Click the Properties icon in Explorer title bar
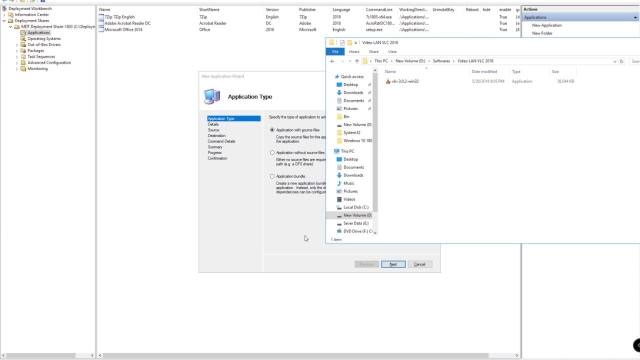Image resolution: width=640 pixels, height=360 pixels. coord(342,42)
